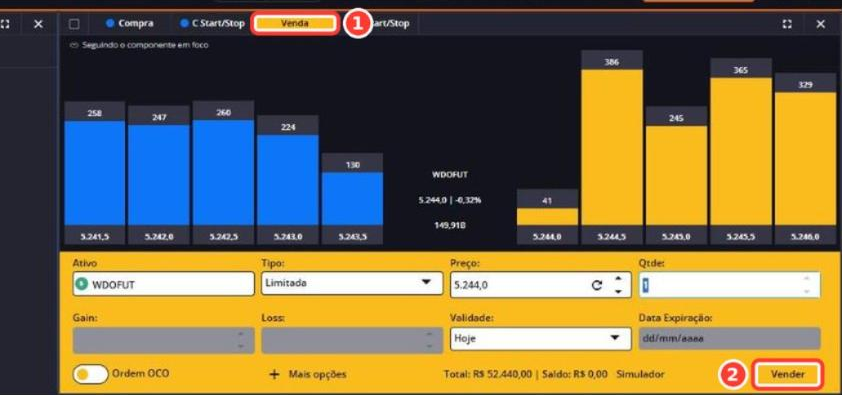Open the Validade dropdown showing Hoje

[541, 339]
